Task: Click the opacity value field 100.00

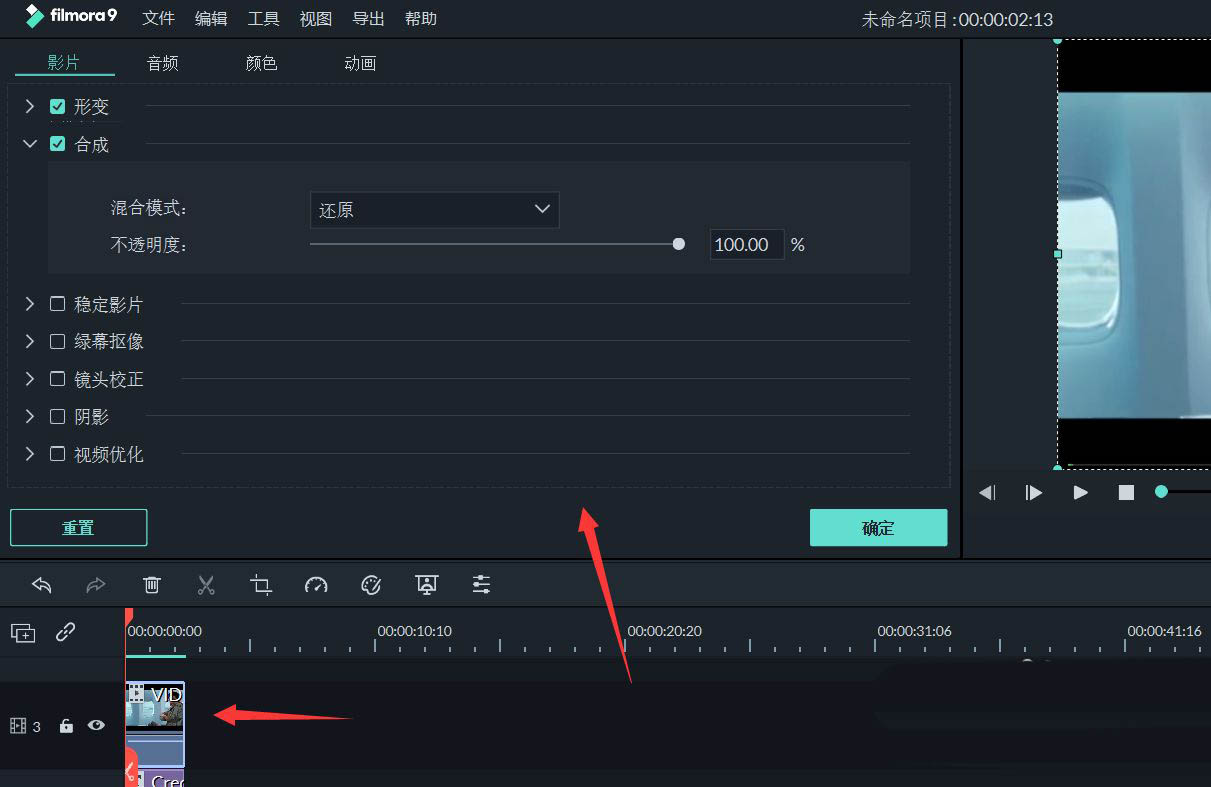Action: [x=747, y=244]
